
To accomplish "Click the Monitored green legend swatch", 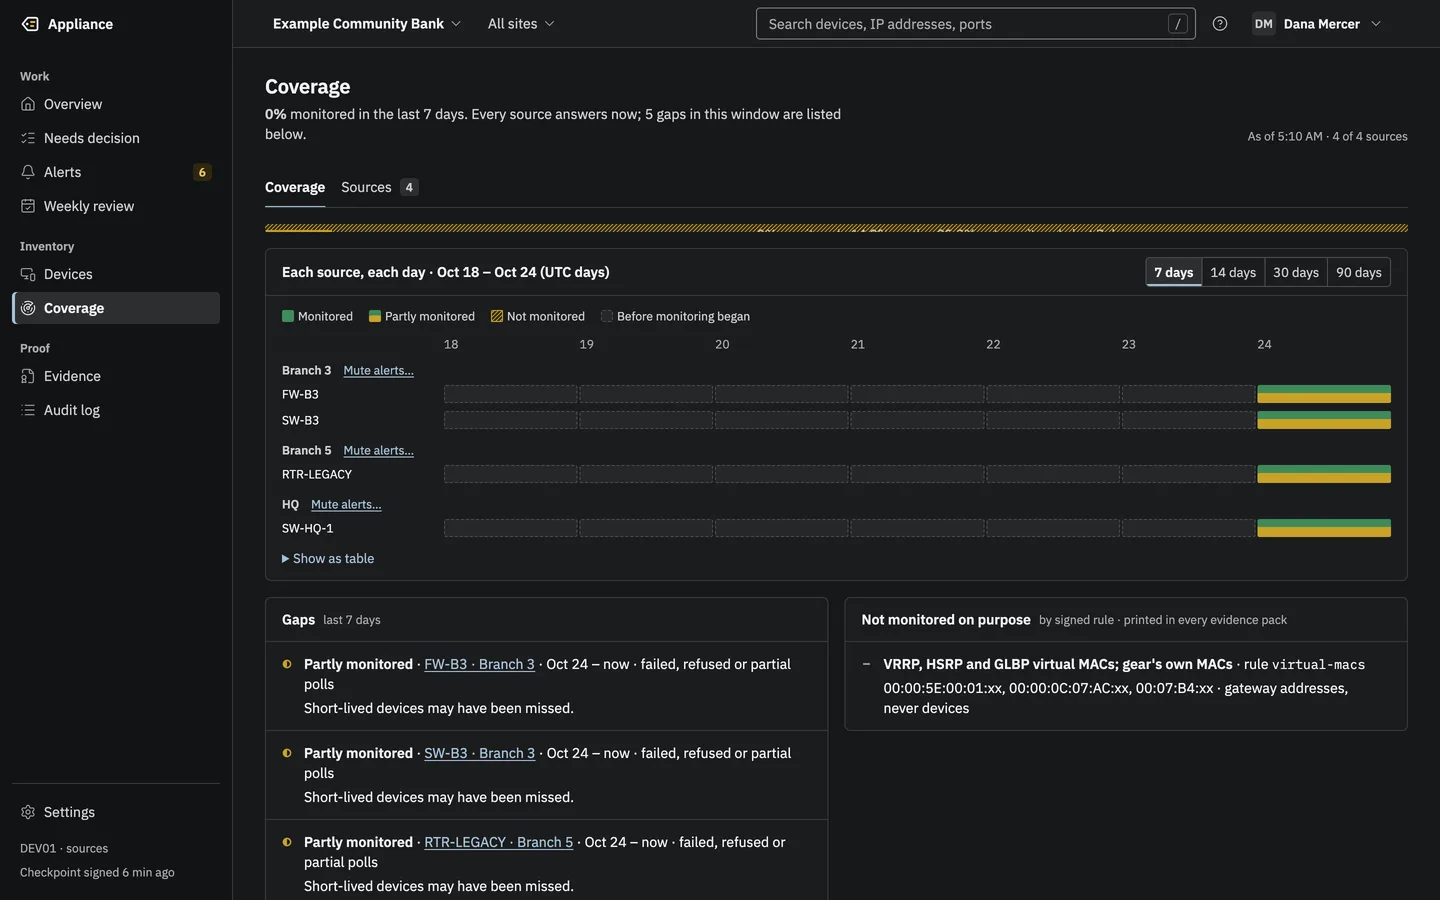I will point(288,316).
